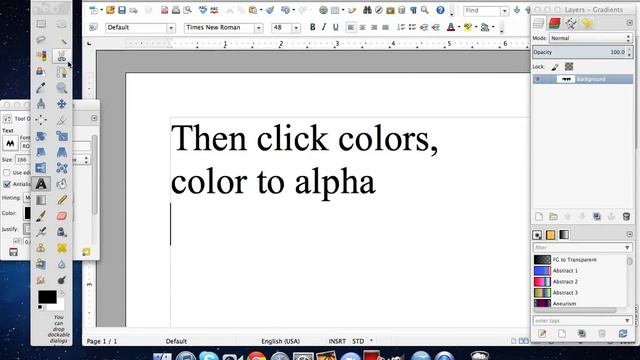This screenshot has width=640, height=360.
Task: Switch to the Undo History tab
Action: tap(587, 23)
